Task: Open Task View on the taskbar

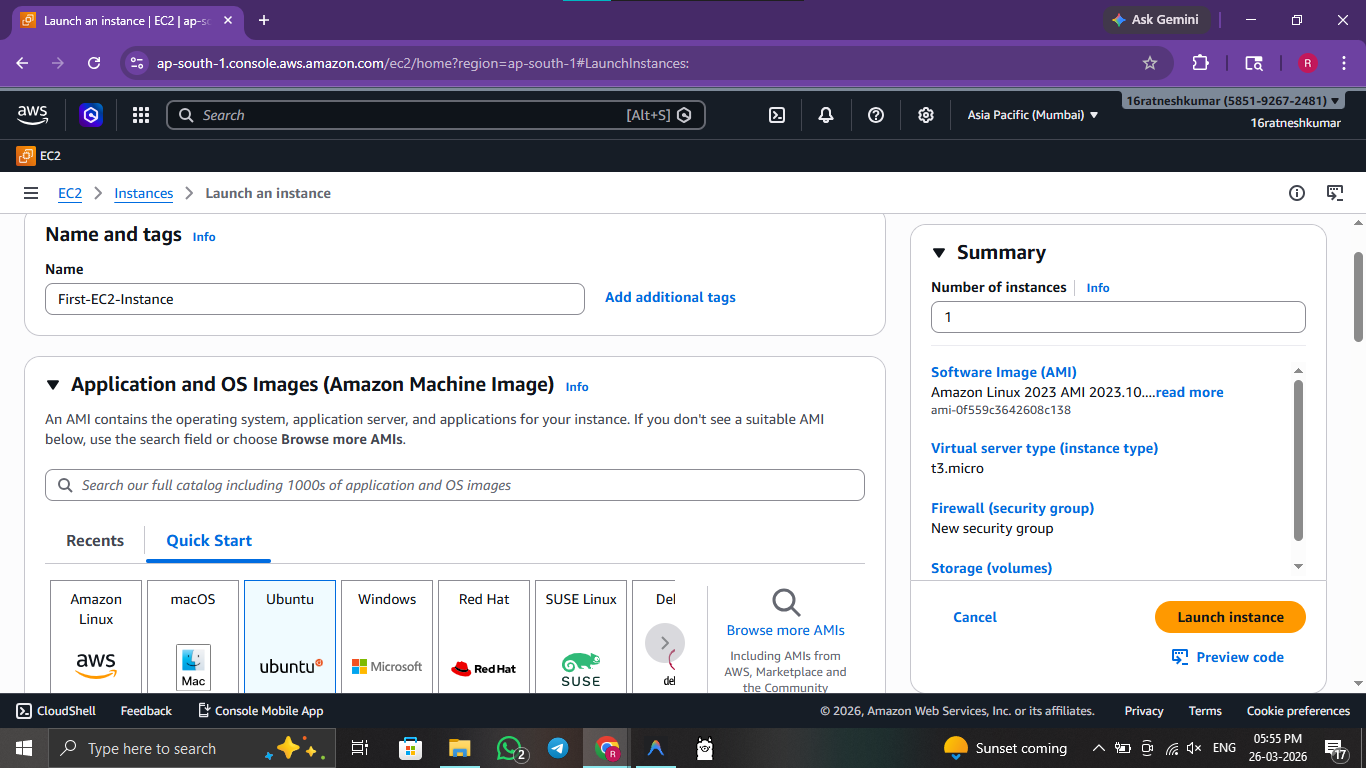Action: tap(360, 748)
